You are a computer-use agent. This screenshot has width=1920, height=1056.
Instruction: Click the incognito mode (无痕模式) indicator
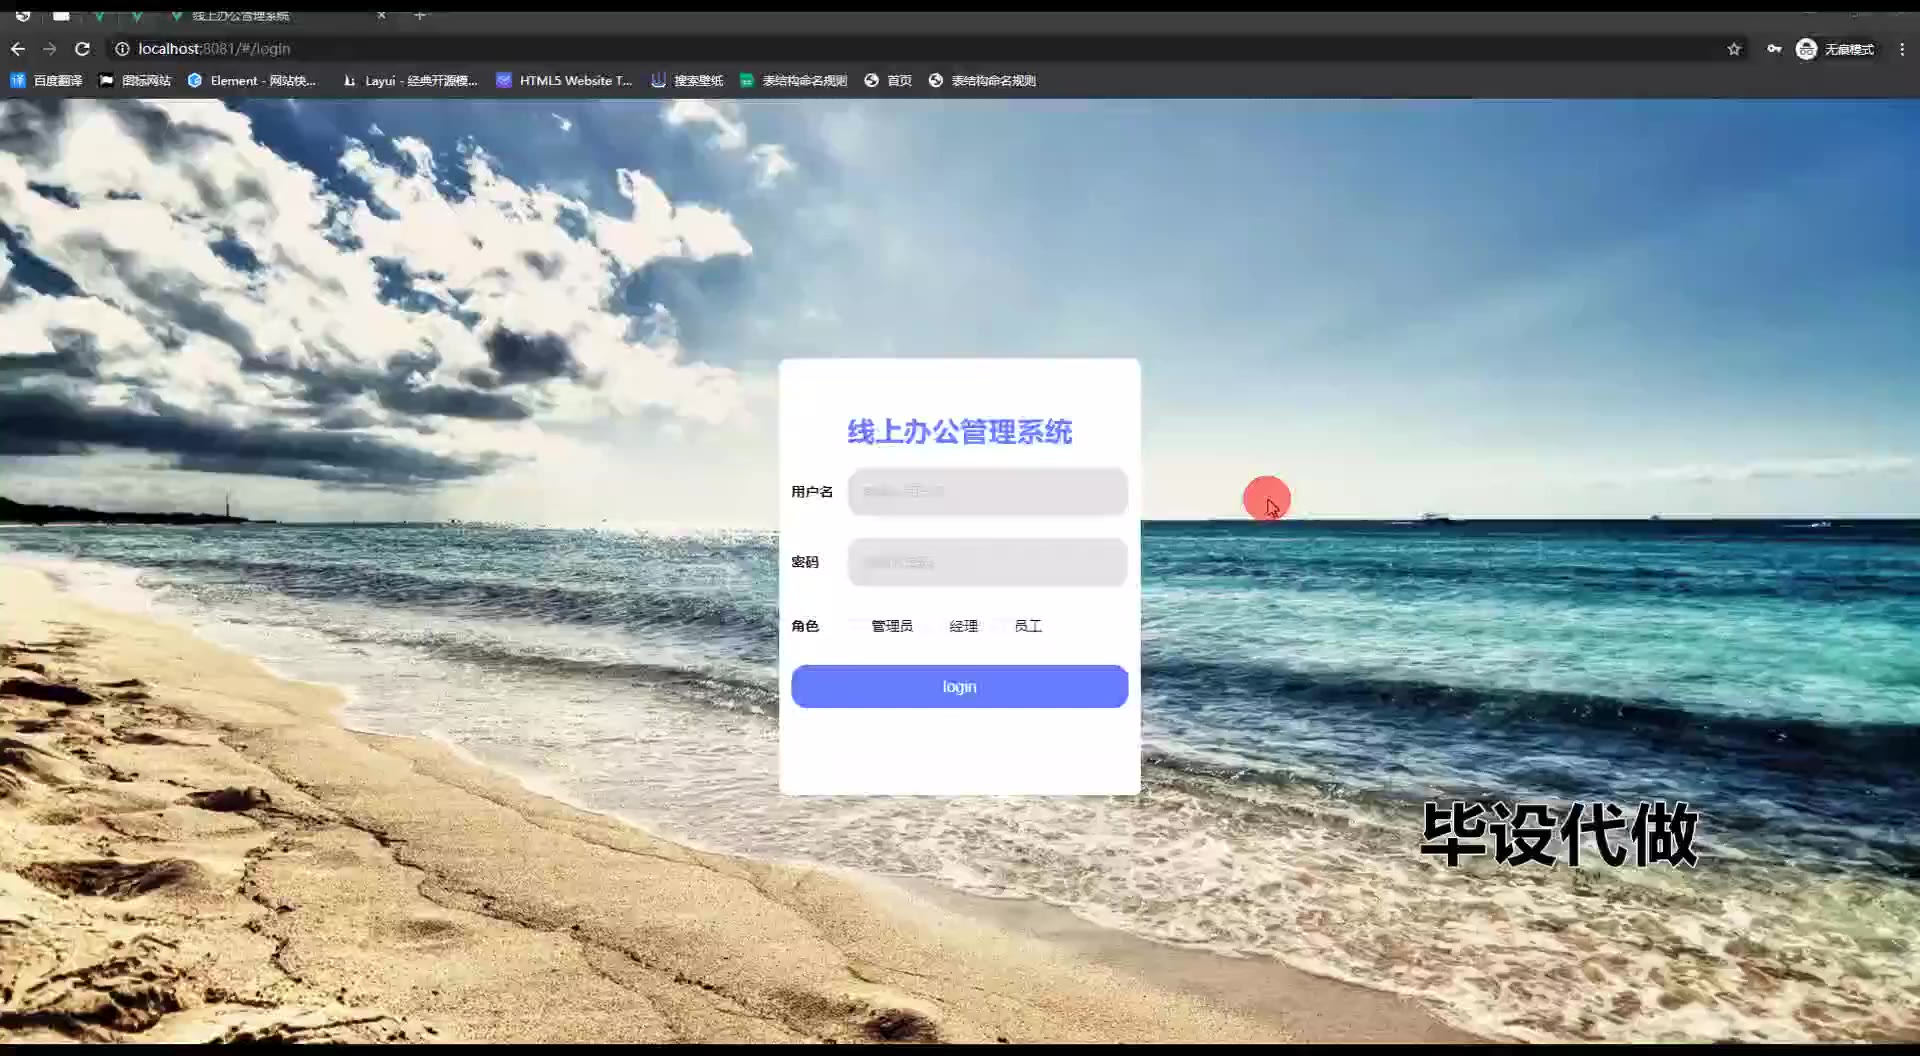coord(1835,49)
